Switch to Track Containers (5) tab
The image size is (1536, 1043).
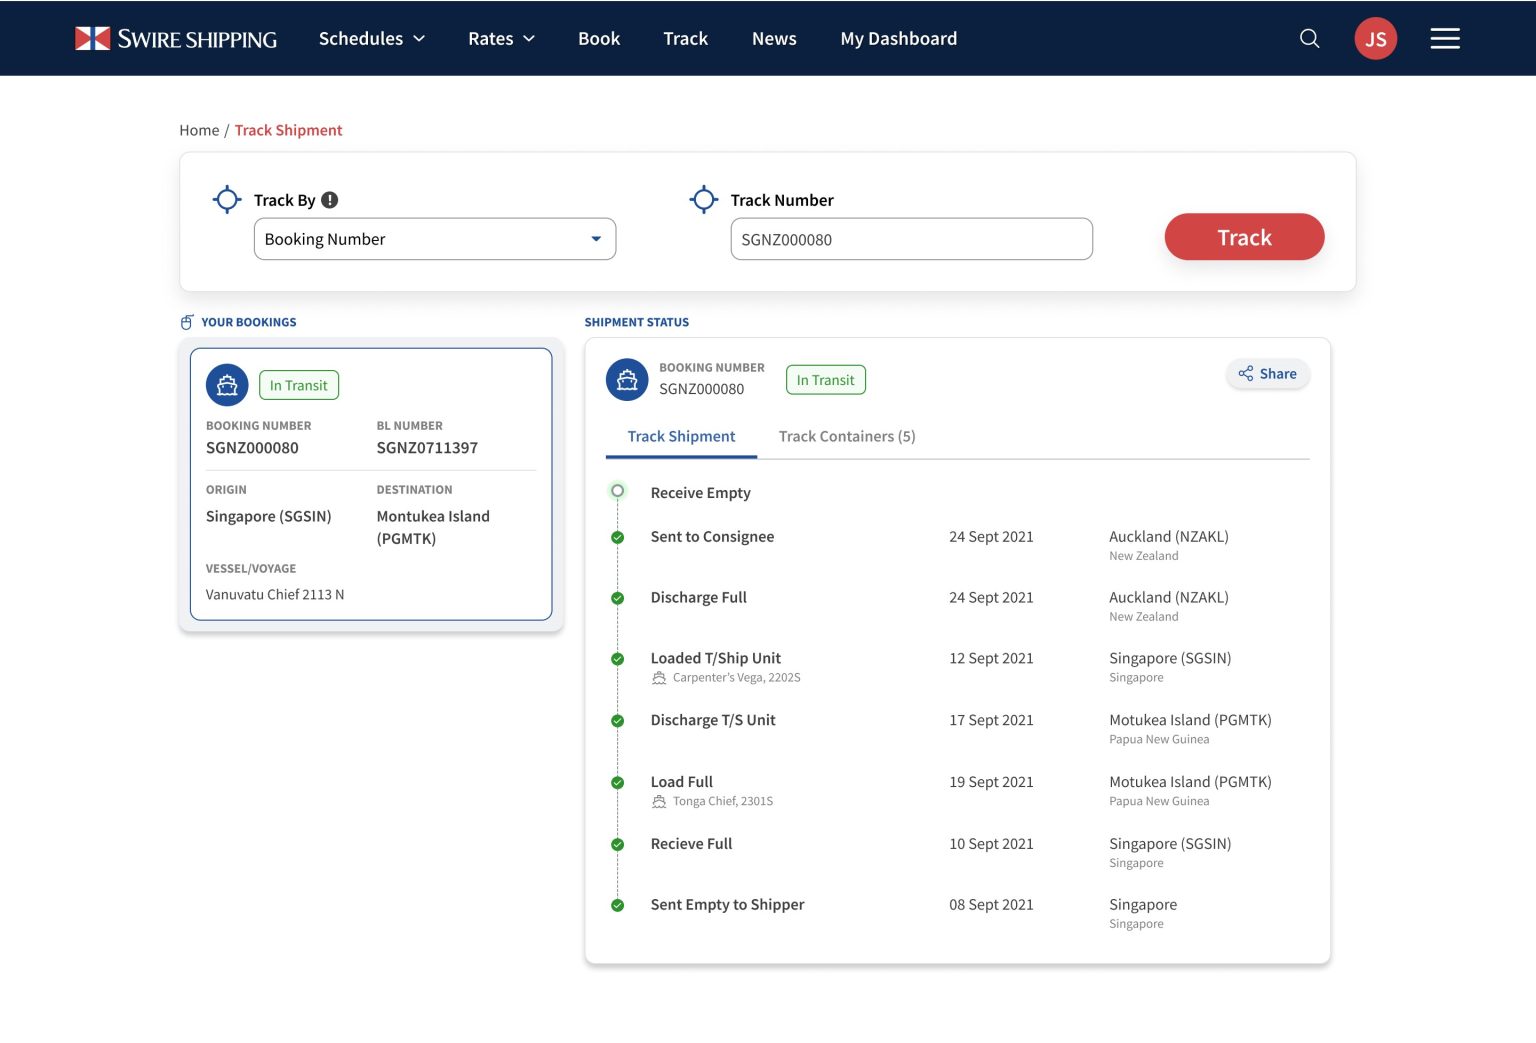[x=847, y=437]
